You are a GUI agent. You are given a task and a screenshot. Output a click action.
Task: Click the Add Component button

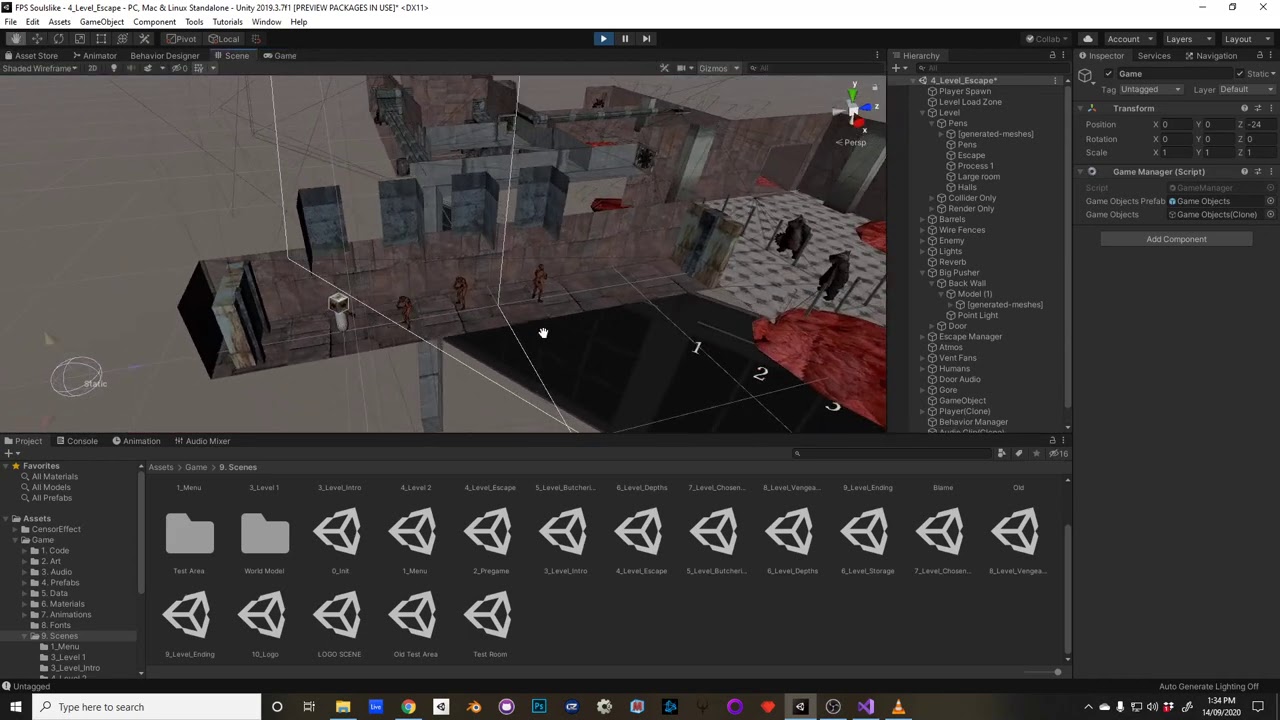pos(1176,239)
